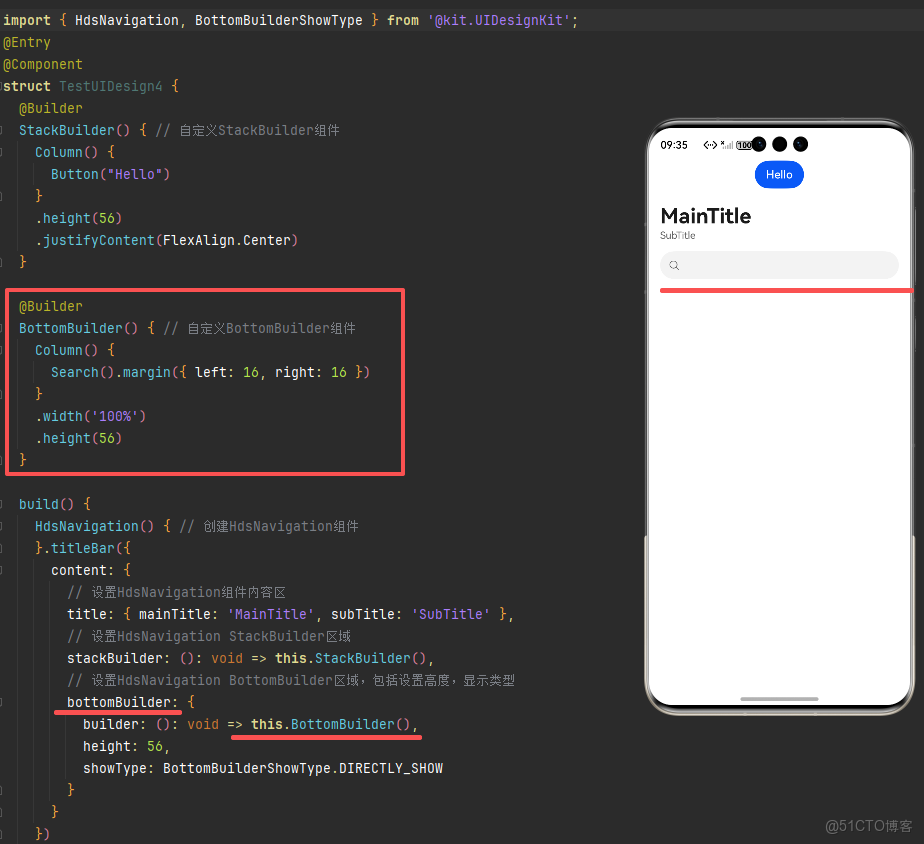The height and width of the screenshot is (844, 924).
Task: Click the 09:35 clock in the phone preview
Action: coord(674,145)
